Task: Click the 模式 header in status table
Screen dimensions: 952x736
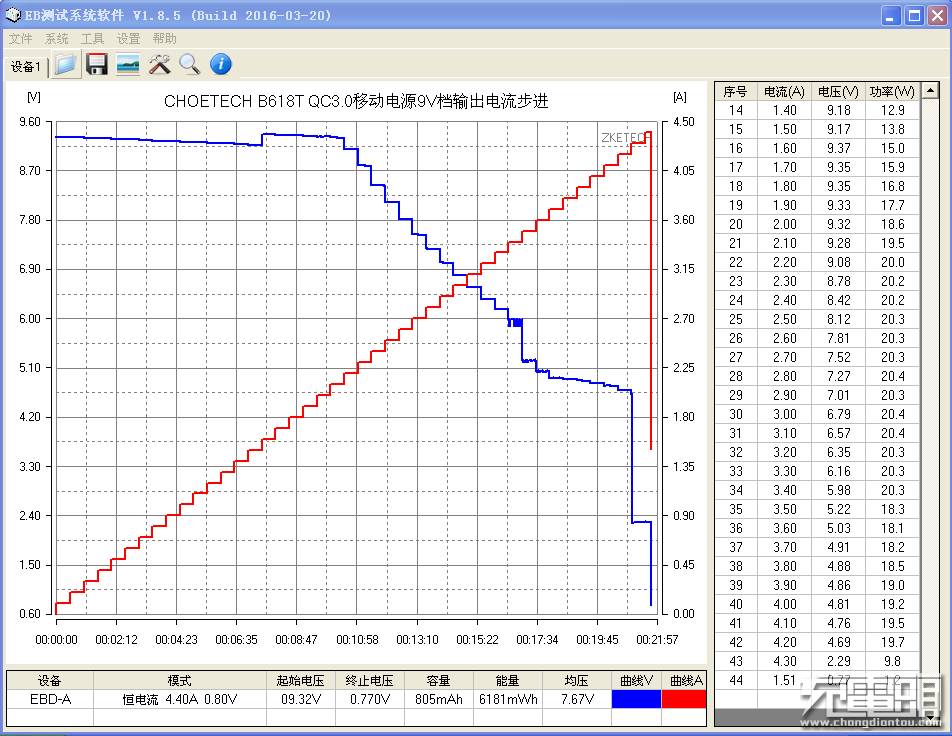Action: pyautogui.click(x=179, y=681)
